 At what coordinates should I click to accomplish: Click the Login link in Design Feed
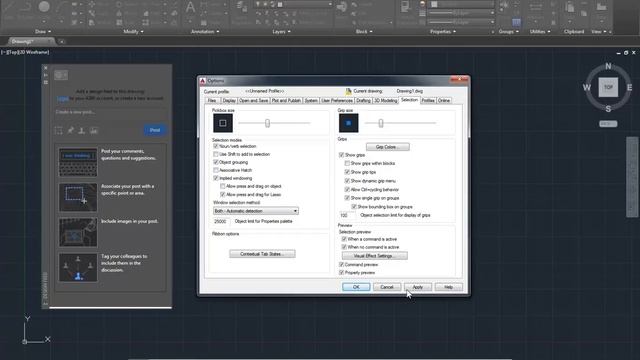(x=62, y=98)
